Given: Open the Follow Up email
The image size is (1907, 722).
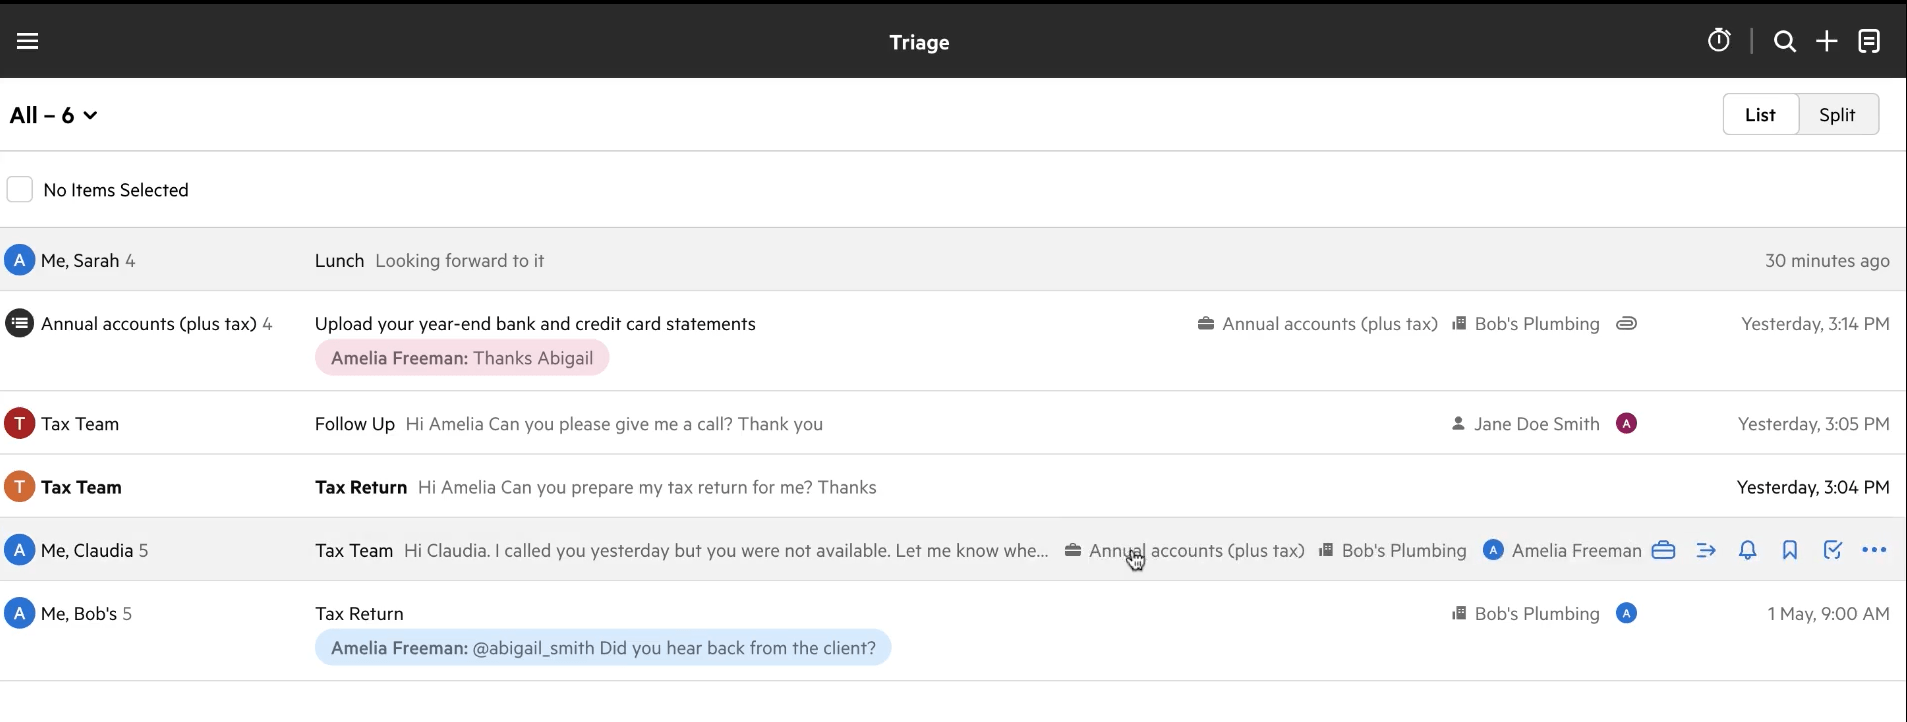Looking at the screenshot, I should click(953, 423).
